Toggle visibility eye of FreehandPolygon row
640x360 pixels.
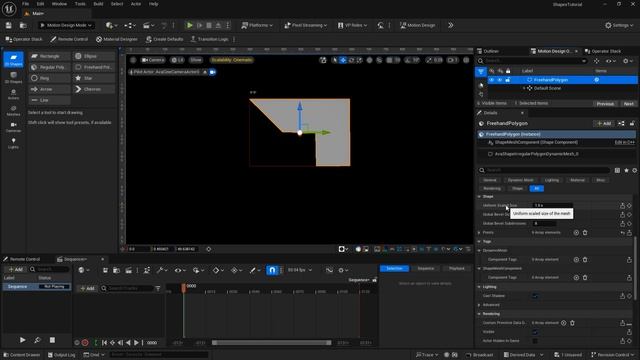[x=491, y=80]
